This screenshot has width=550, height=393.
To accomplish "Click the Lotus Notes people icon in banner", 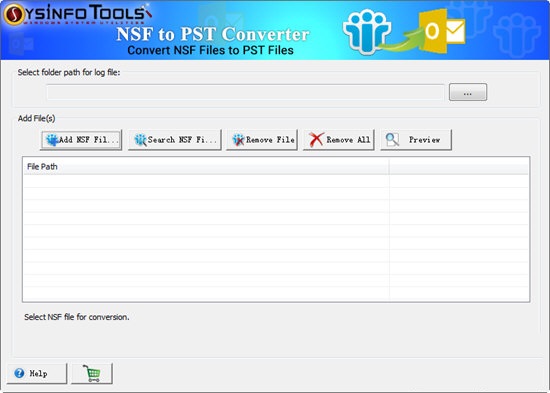I will point(367,32).
